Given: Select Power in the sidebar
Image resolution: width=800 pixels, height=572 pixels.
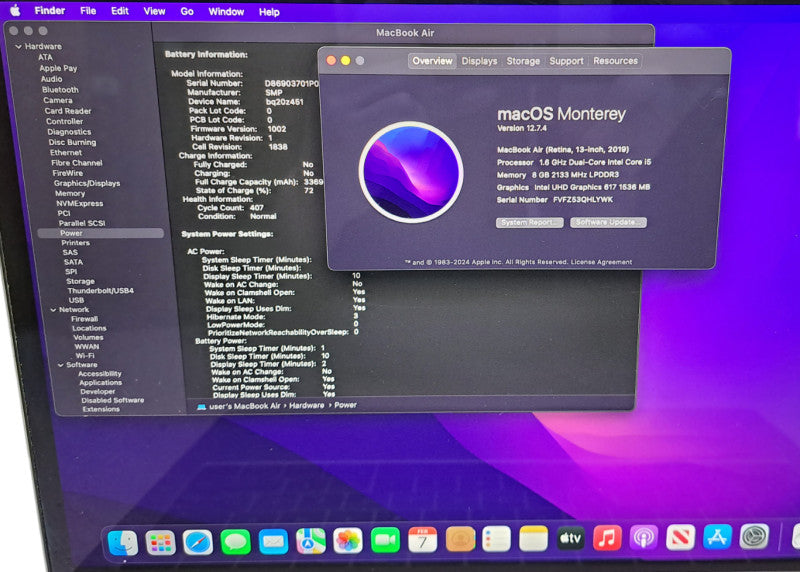Looking at the screenshot, I should 101,233.
